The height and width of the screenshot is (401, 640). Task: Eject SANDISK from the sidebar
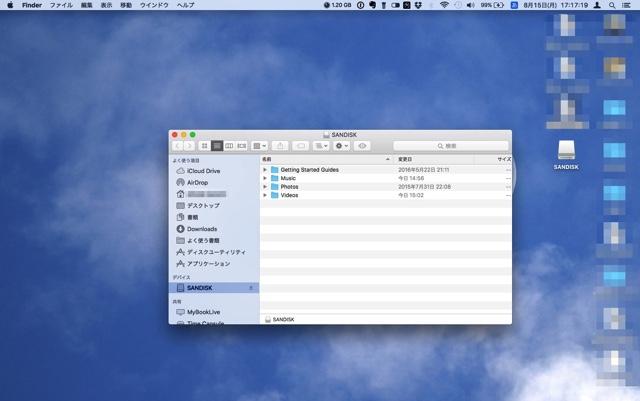coord(251,288)
